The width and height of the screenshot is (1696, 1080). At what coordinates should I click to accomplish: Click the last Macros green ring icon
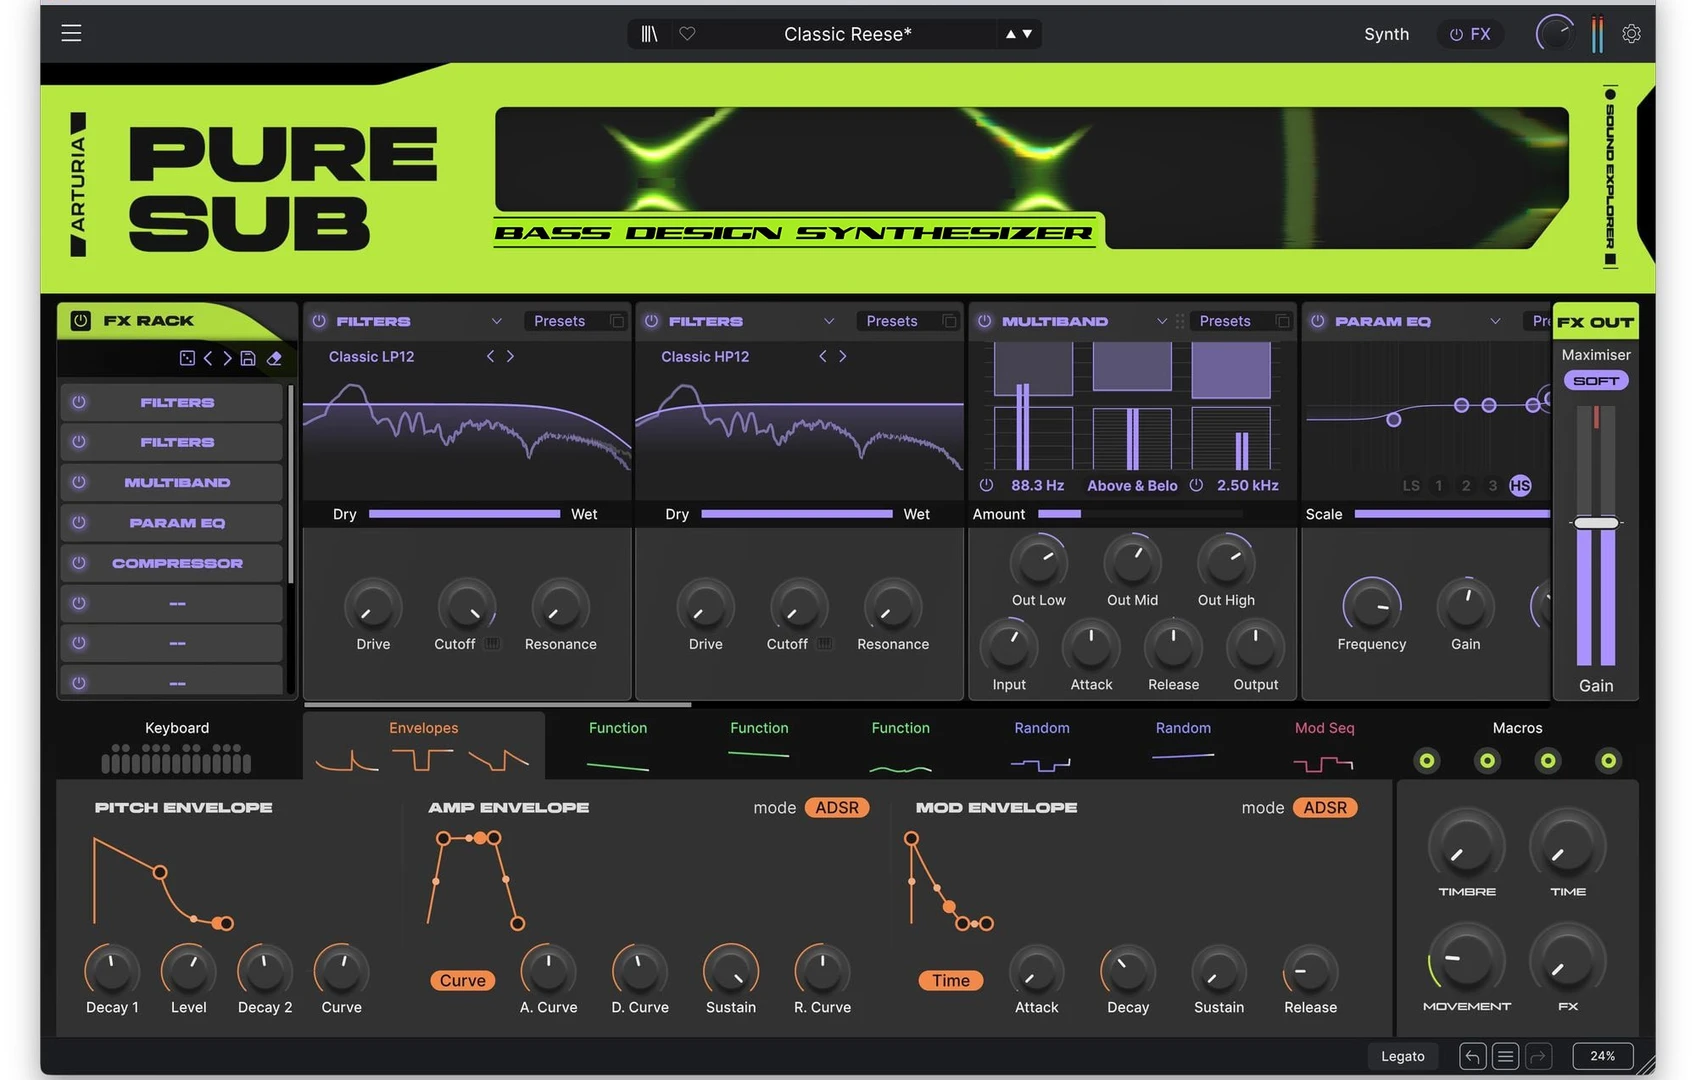[1608, 761]
